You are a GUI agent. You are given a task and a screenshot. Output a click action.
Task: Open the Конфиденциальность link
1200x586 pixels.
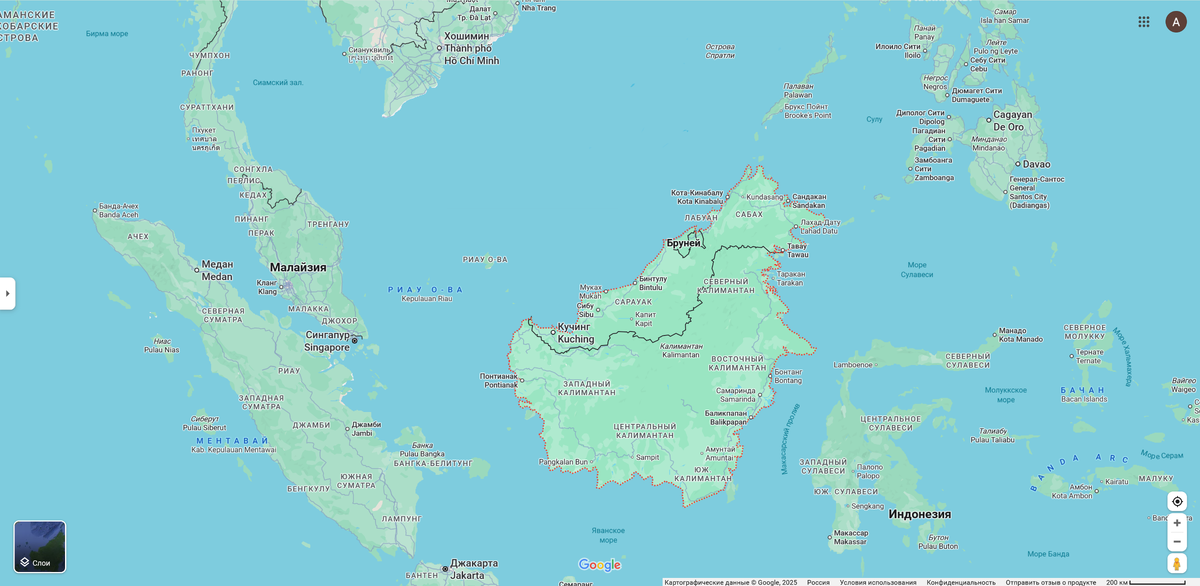tap(961, 582)
